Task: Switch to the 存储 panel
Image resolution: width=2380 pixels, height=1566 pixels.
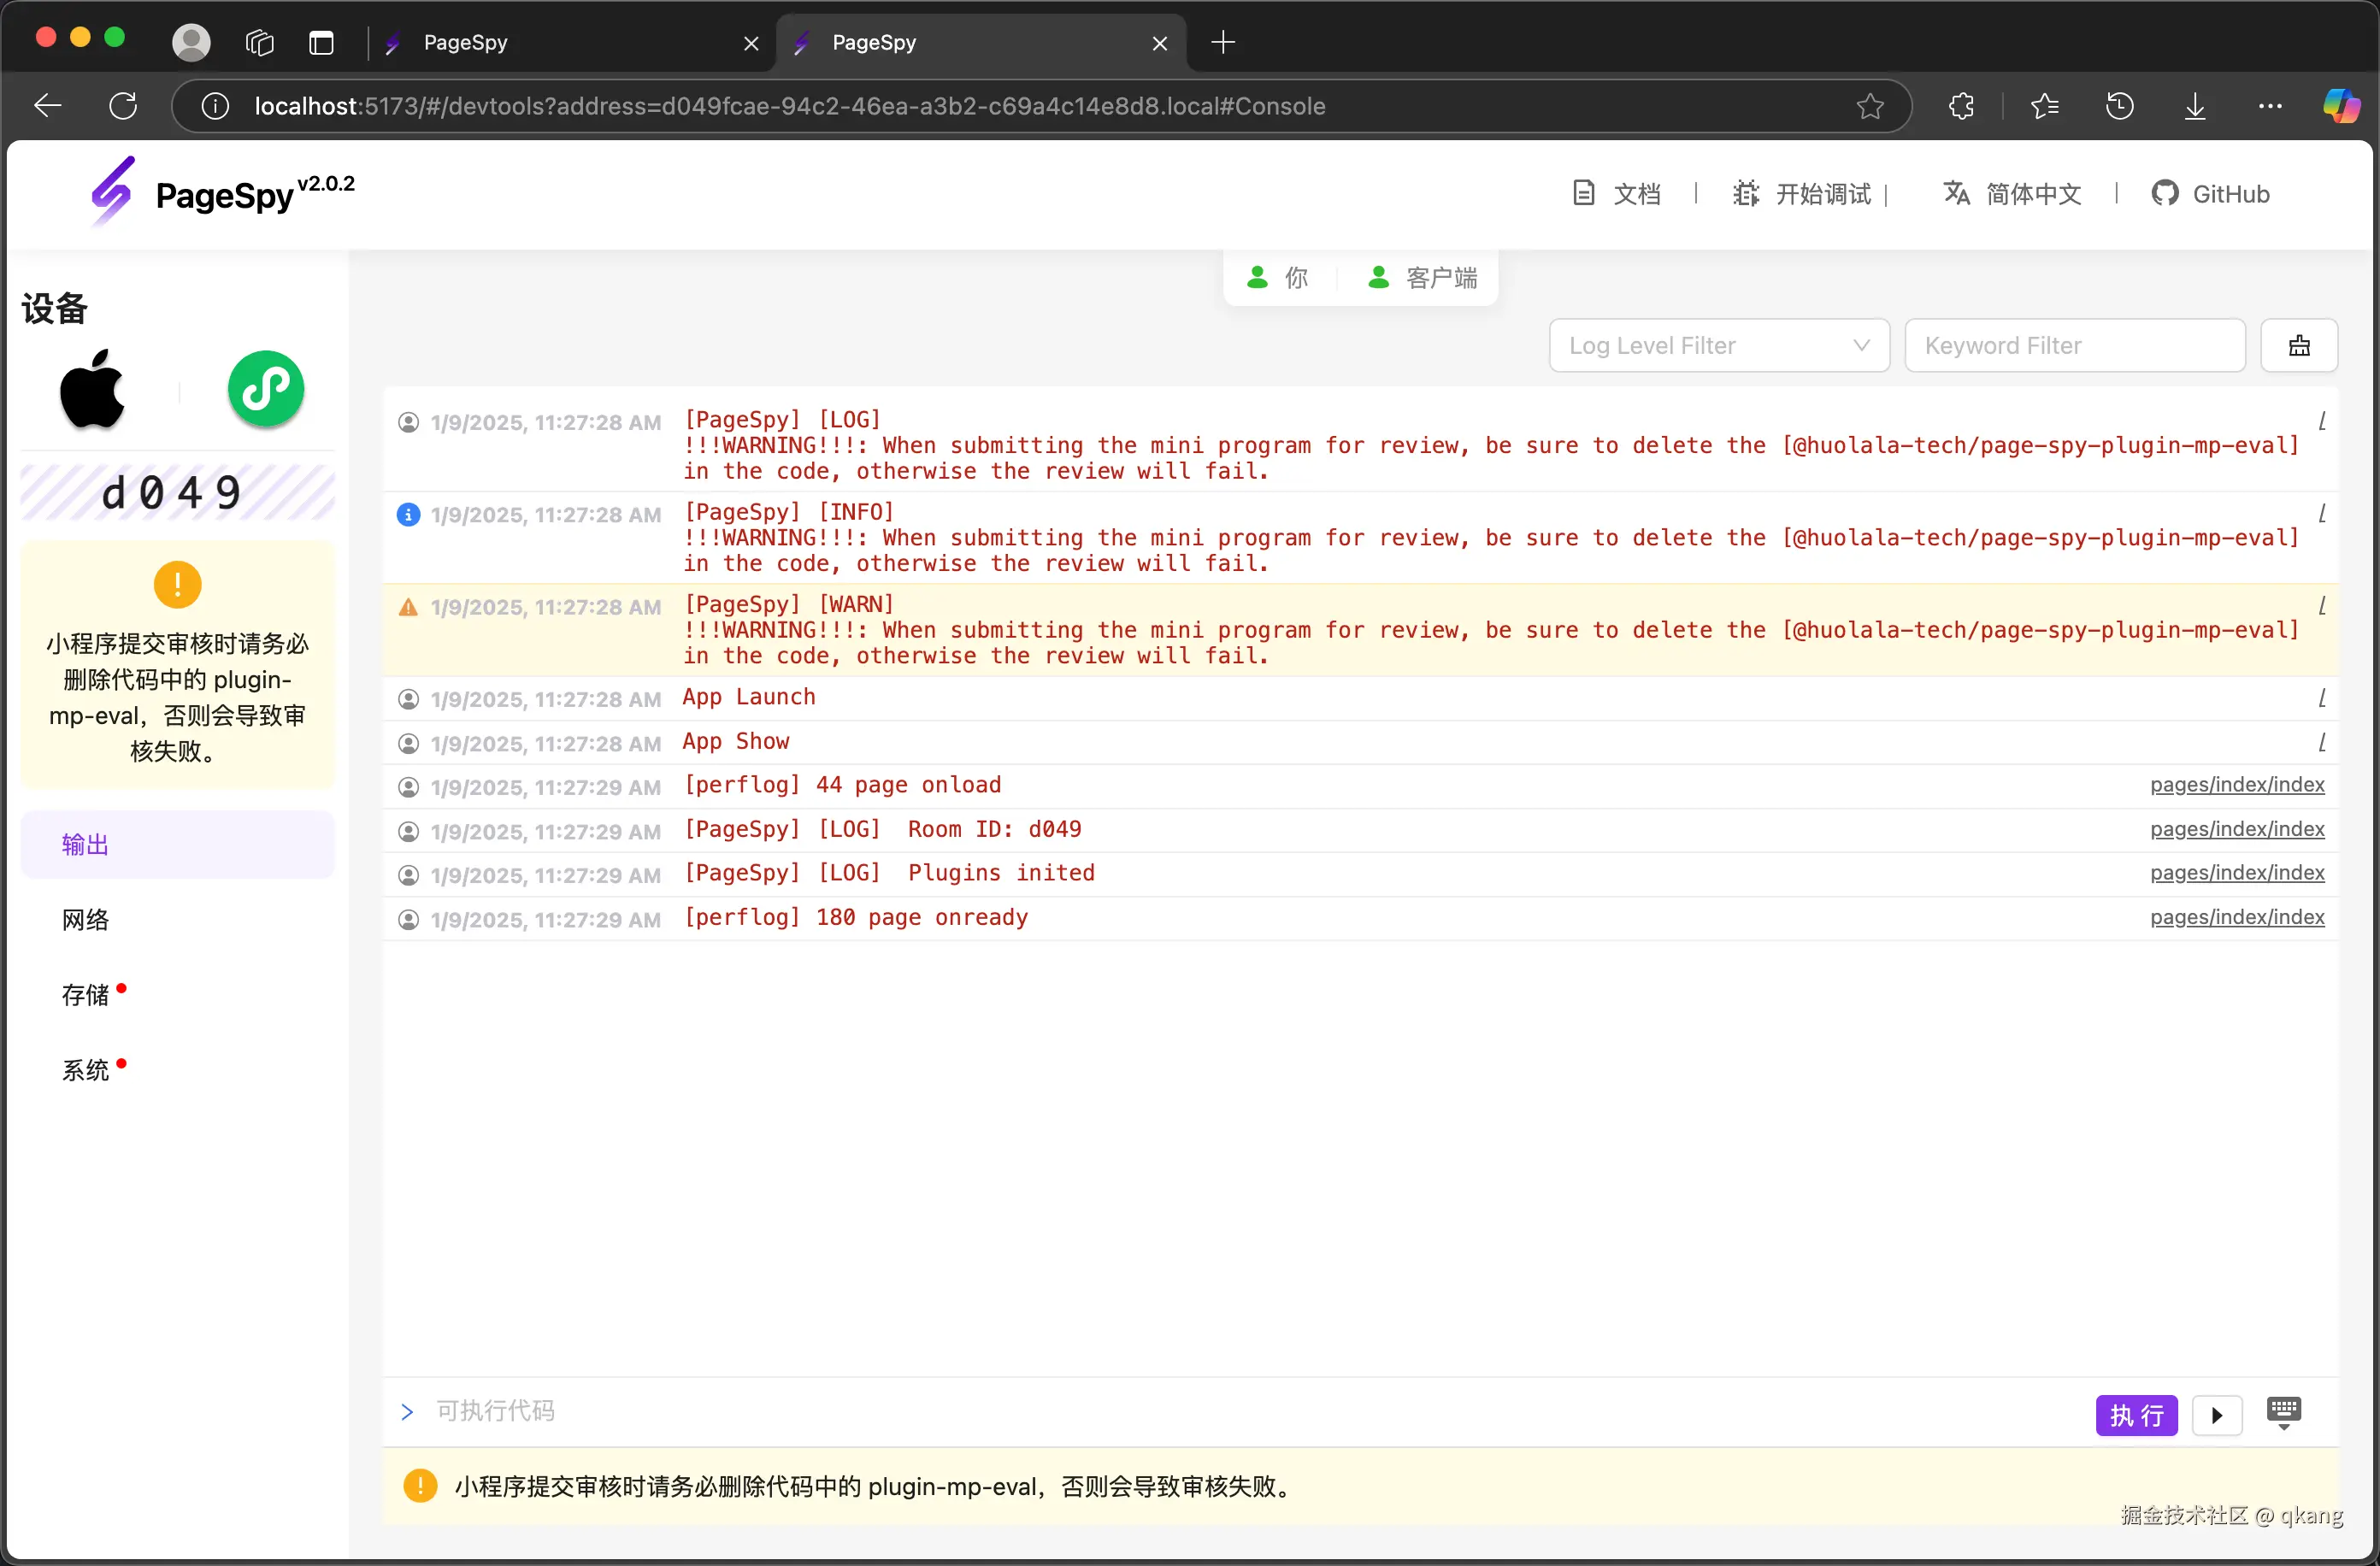Action: click(x=86, y=994)
